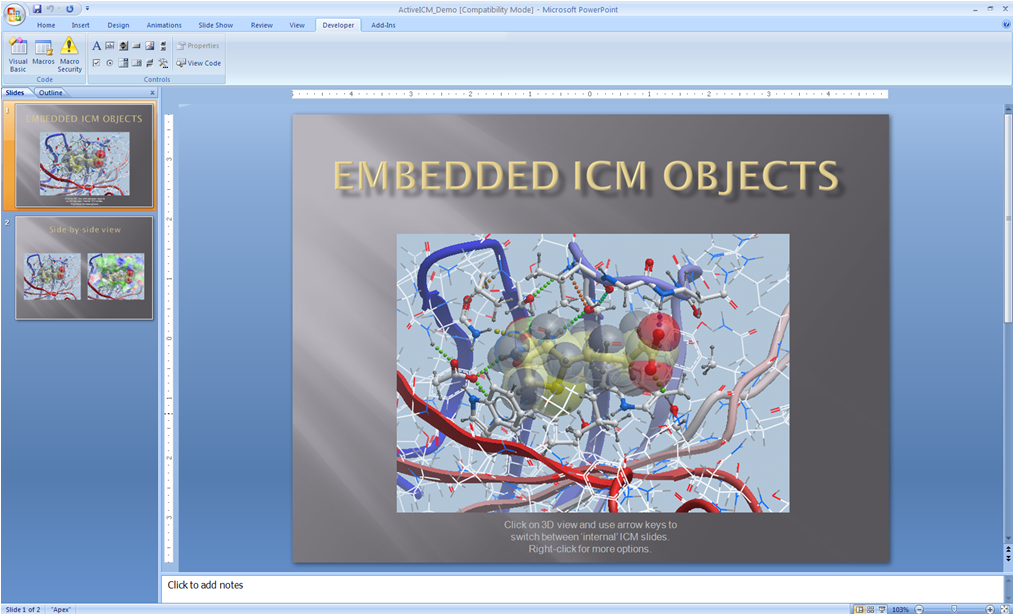
Task: Open Macro Security settings
Action: pos(69,55)
